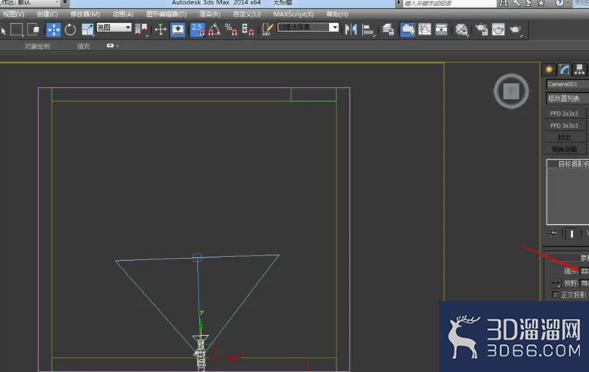Image resolution: width=589 pixels, height=372 pixels.
Task: Click the FFD 3x3x3 modifier button
Action: pos(565,126)
